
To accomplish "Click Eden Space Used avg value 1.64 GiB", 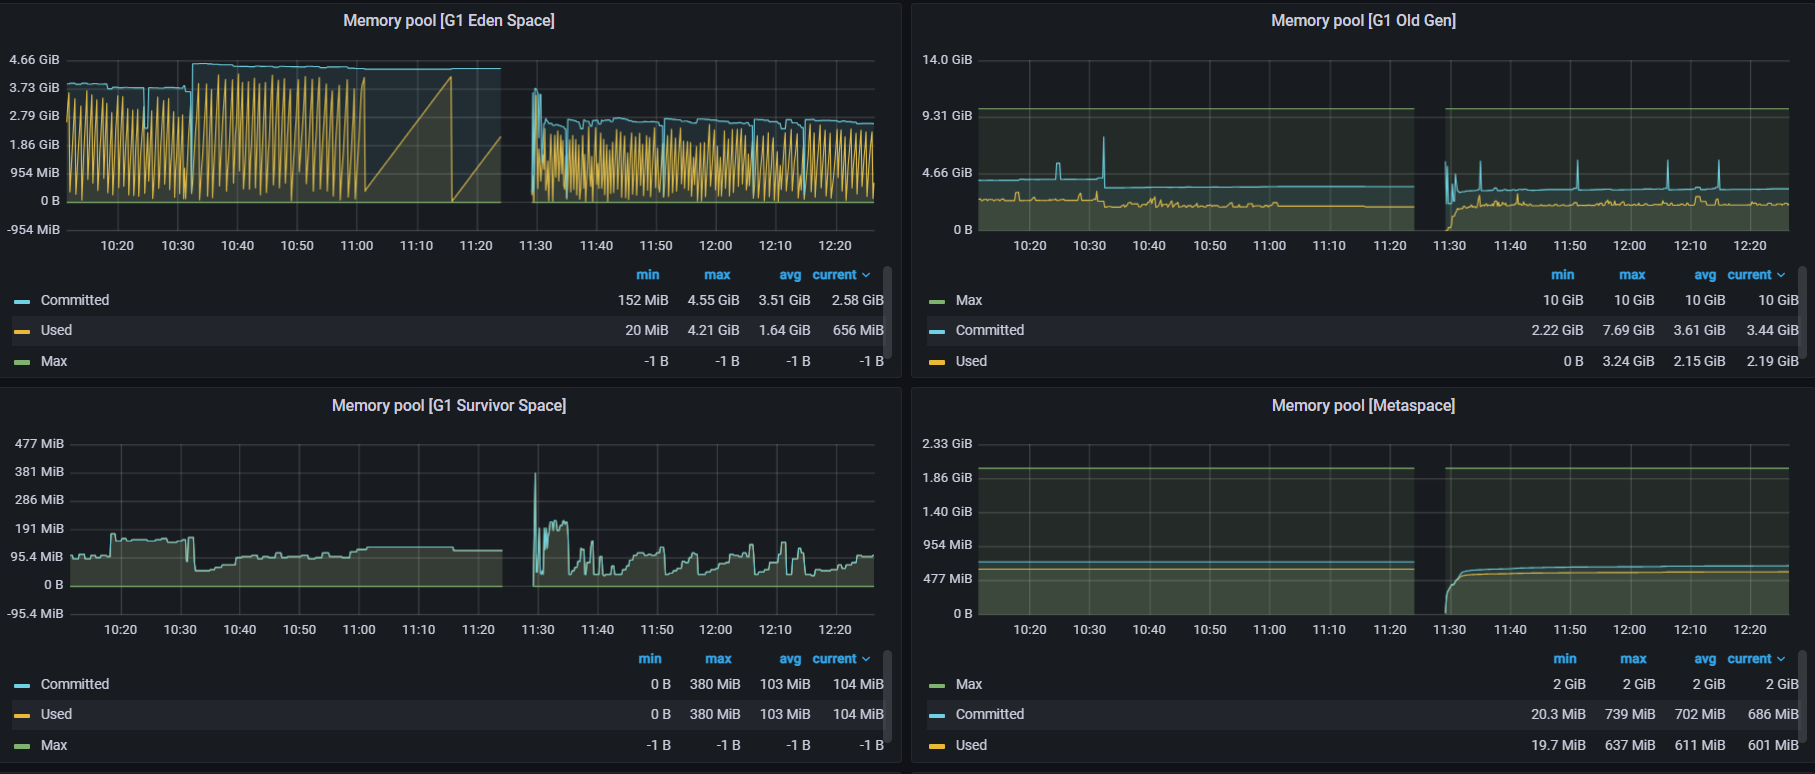I will 784,330.
